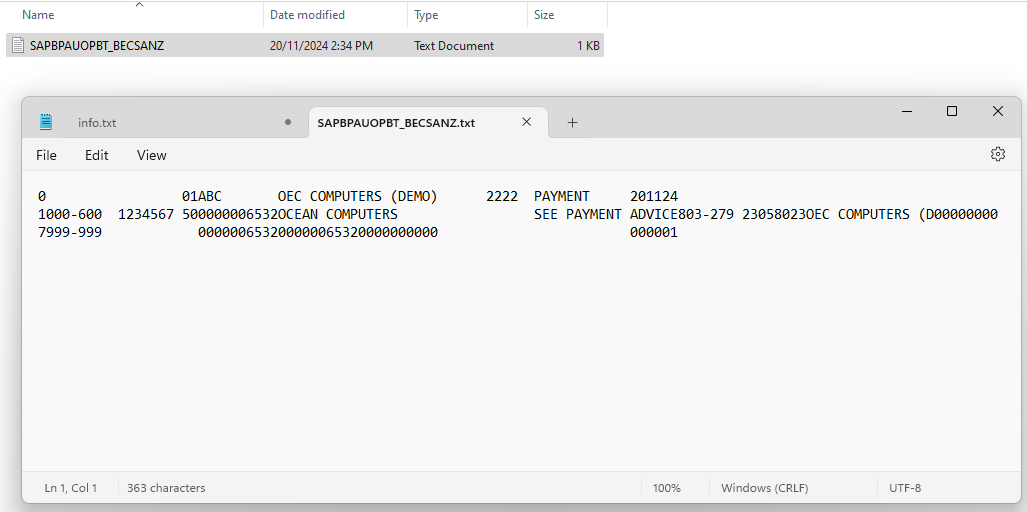
Task: Click the UTF-8 encoding status
Action: pyautogui.click(x=905, y=488)
